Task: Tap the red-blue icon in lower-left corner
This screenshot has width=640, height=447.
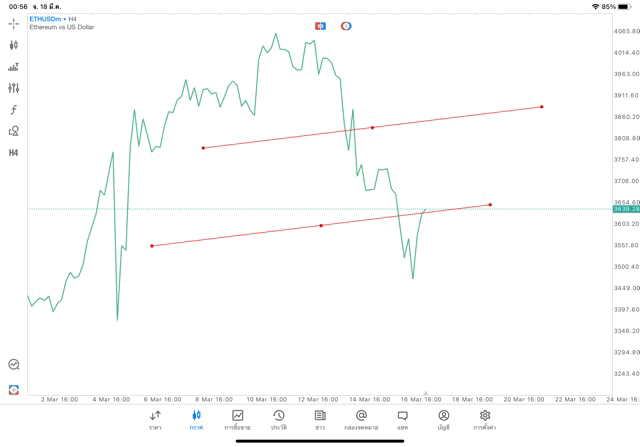Action: click(x=14, y=389)
